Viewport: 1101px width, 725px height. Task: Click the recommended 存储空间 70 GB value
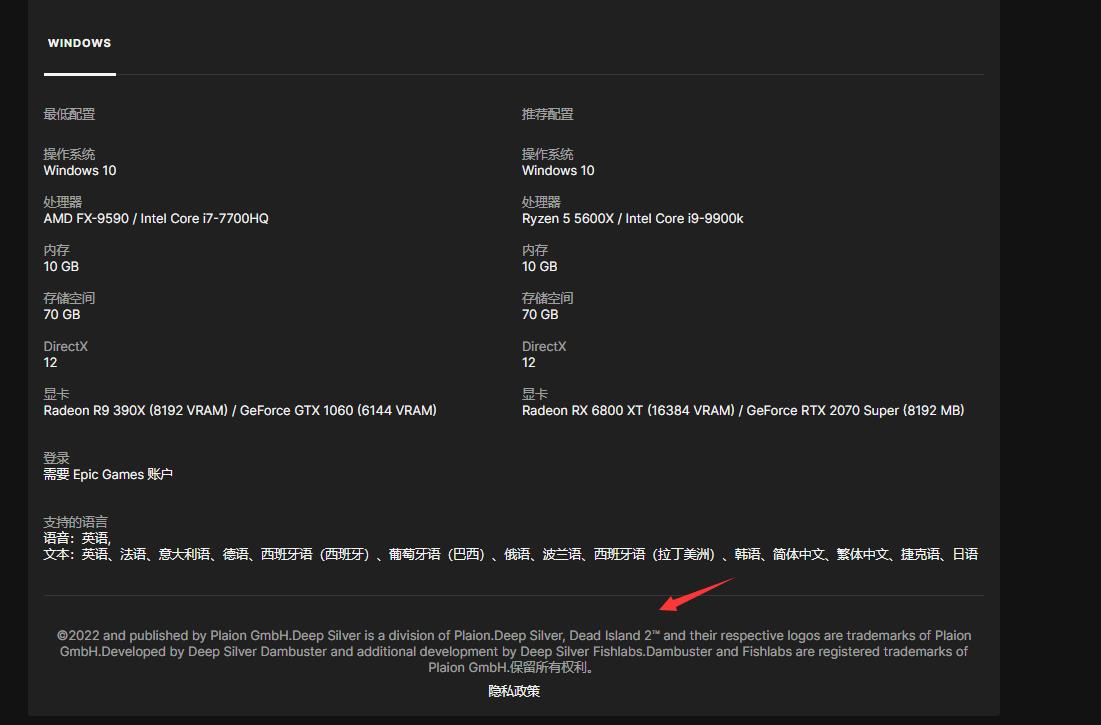pyautogui.click(x=540, y=314)
